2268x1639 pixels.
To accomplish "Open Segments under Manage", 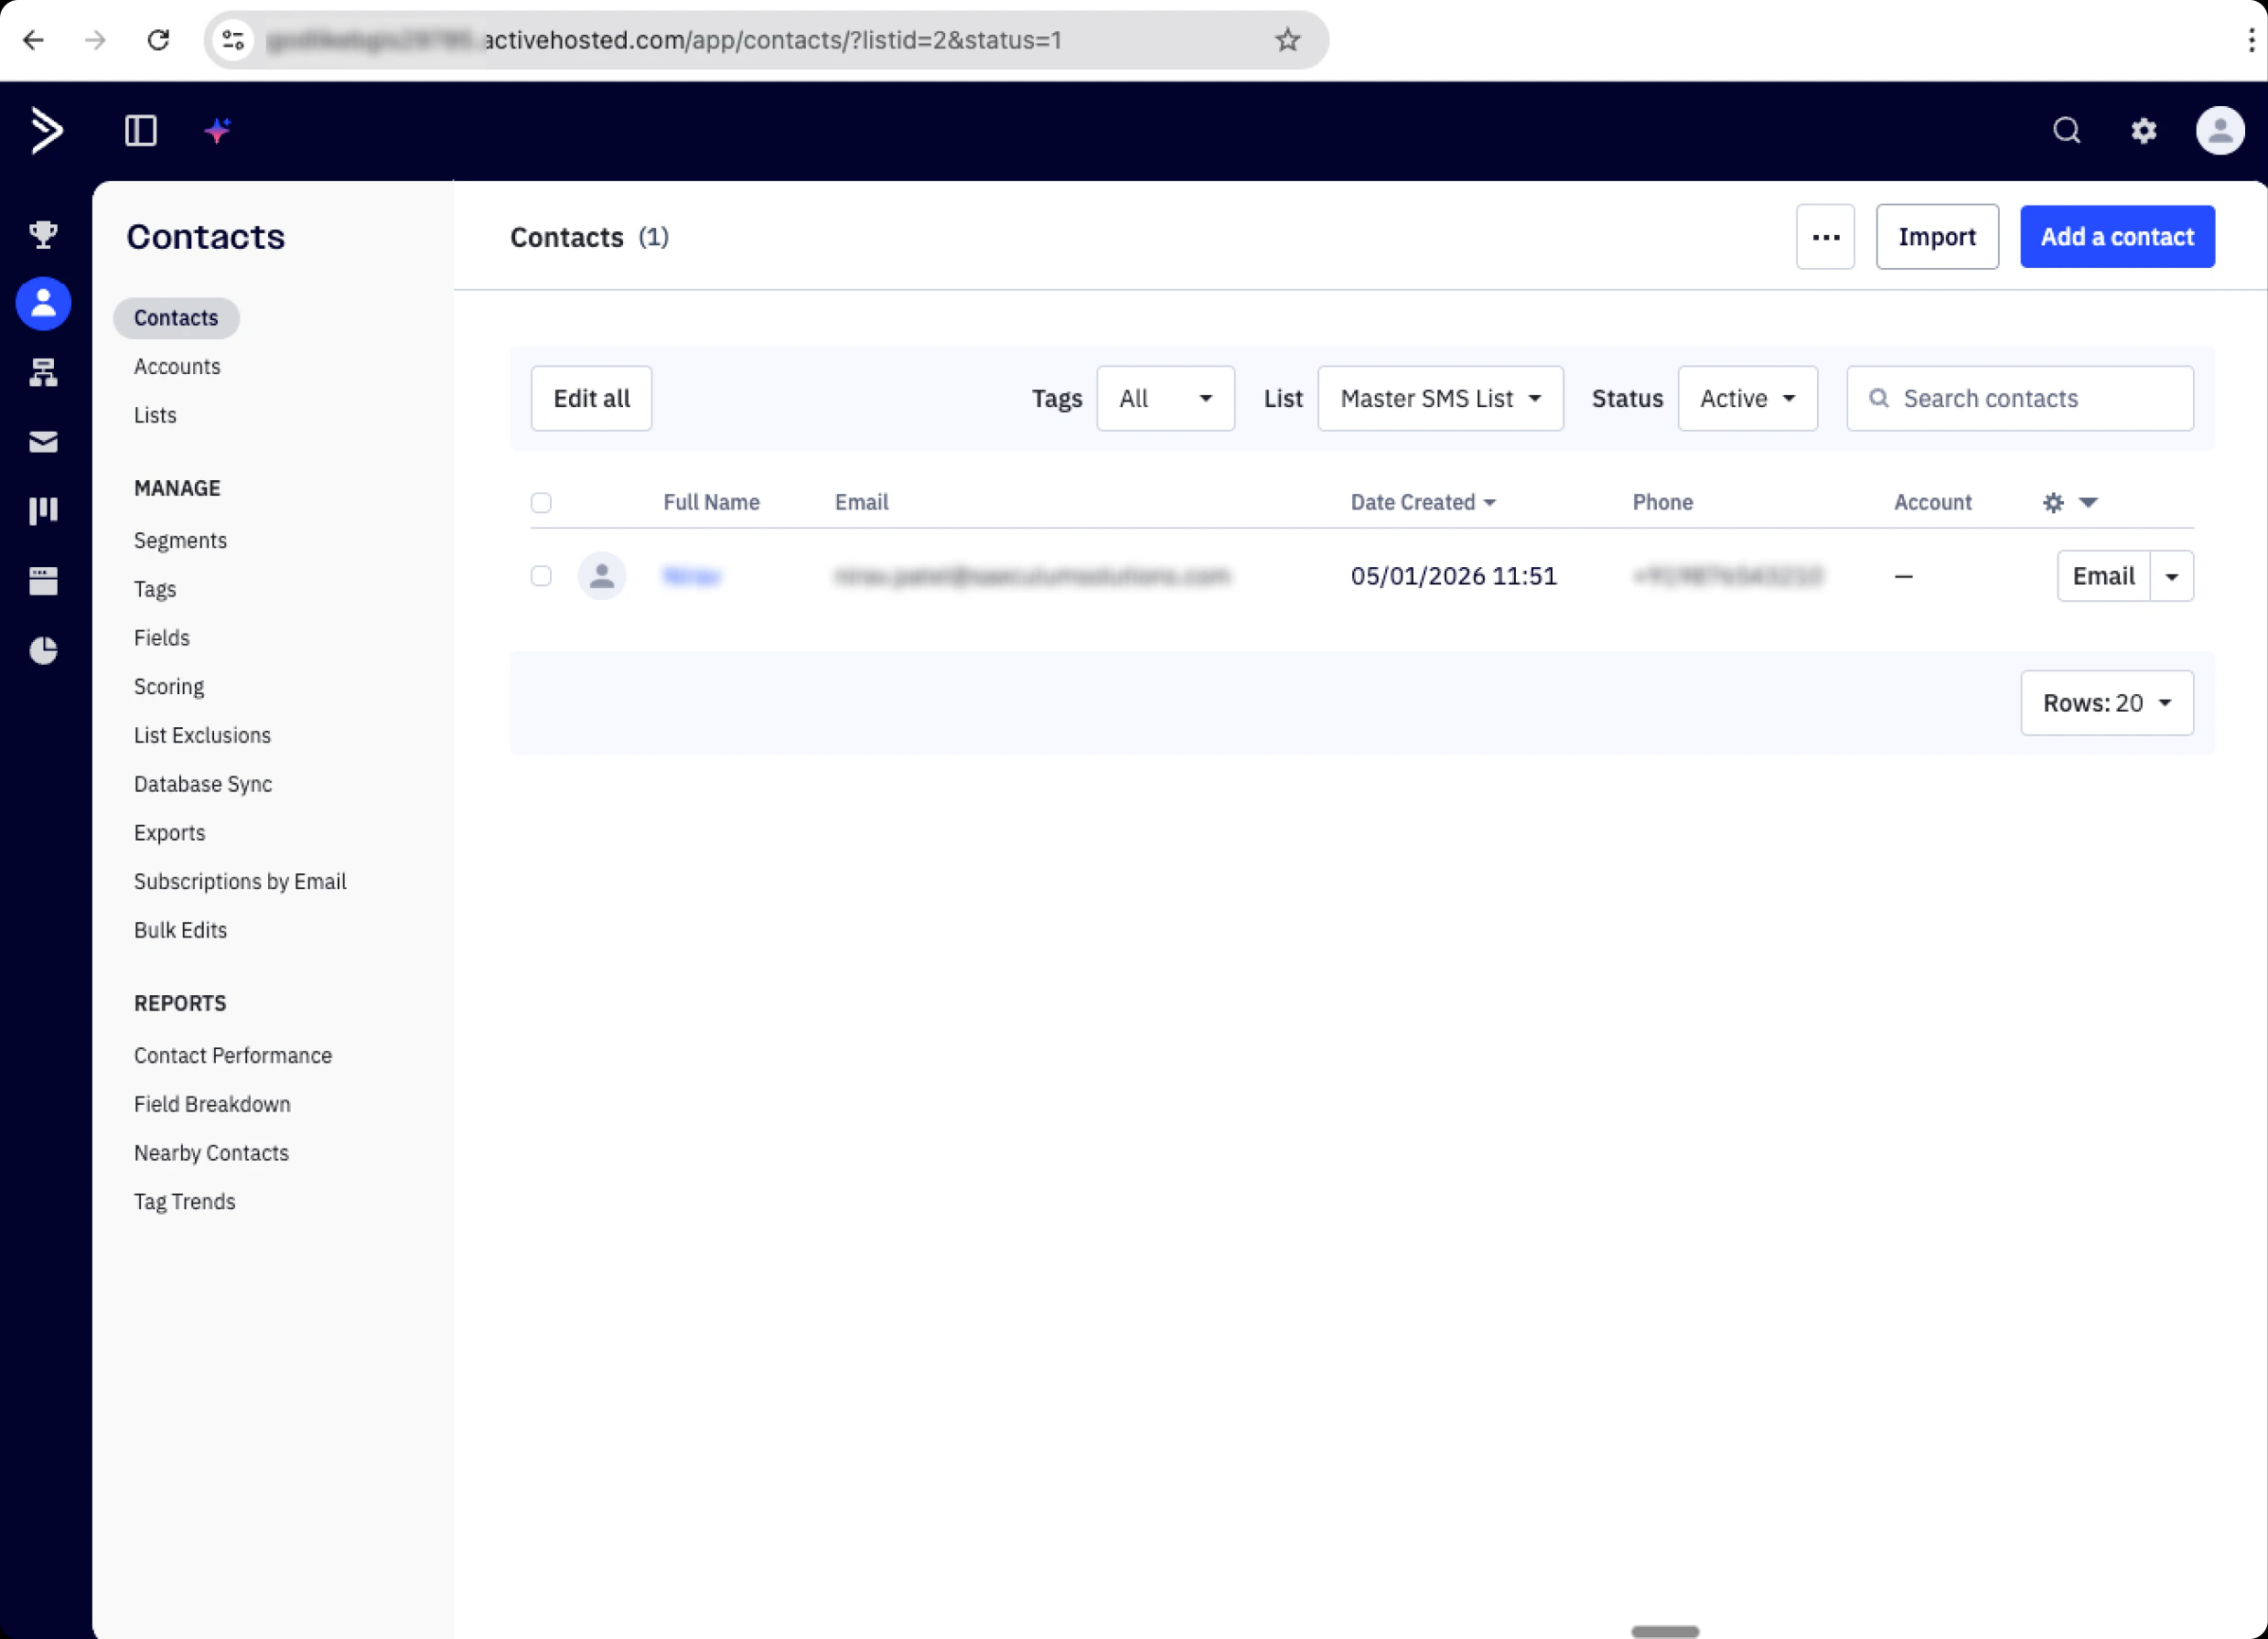I will pos(180,541).
